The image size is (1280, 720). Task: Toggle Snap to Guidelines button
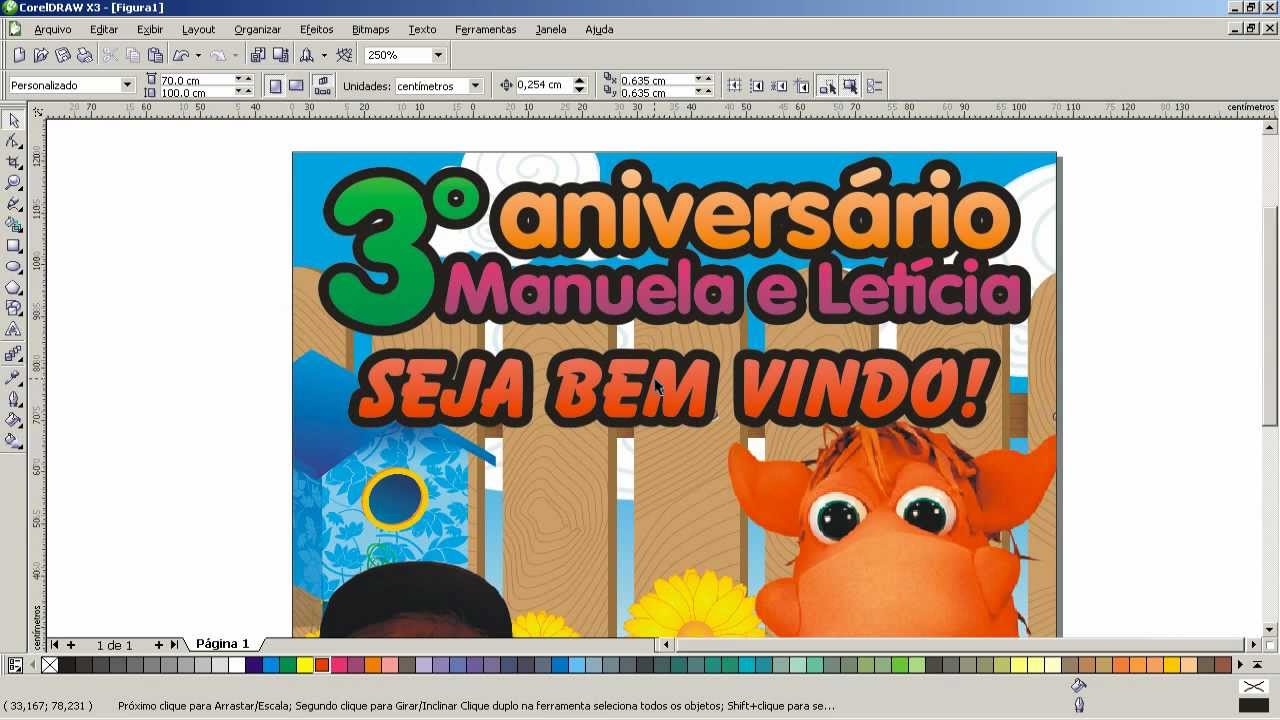[757, 86]
